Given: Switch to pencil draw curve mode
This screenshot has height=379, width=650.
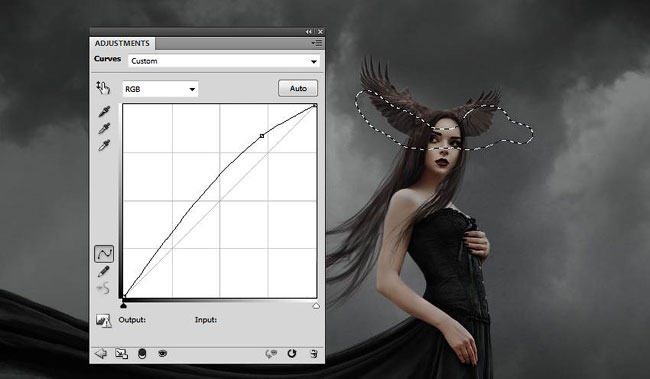Looking at the screenshot, I should [x=103, y=272].
